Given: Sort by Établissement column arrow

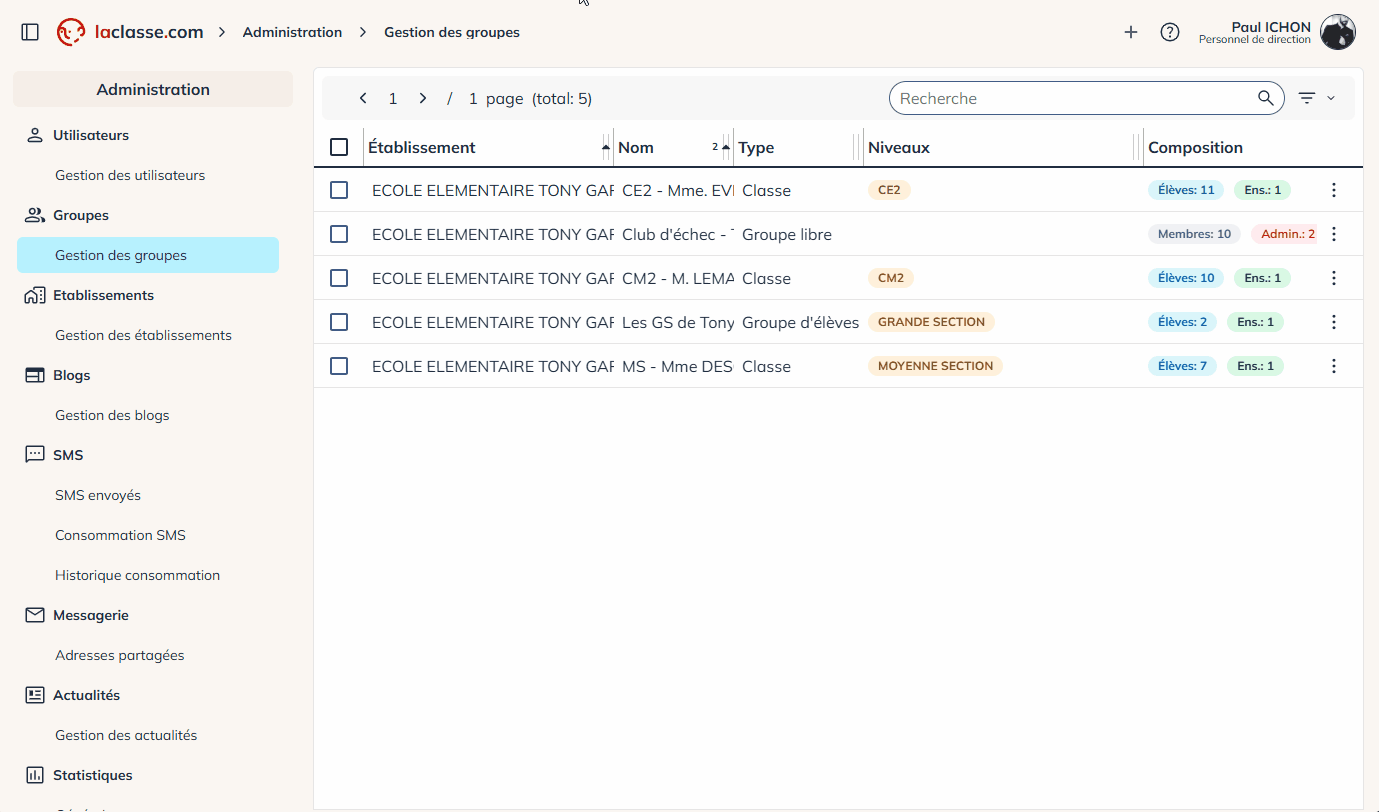Looking at the screenshot, I should click(x=605, y=147).
